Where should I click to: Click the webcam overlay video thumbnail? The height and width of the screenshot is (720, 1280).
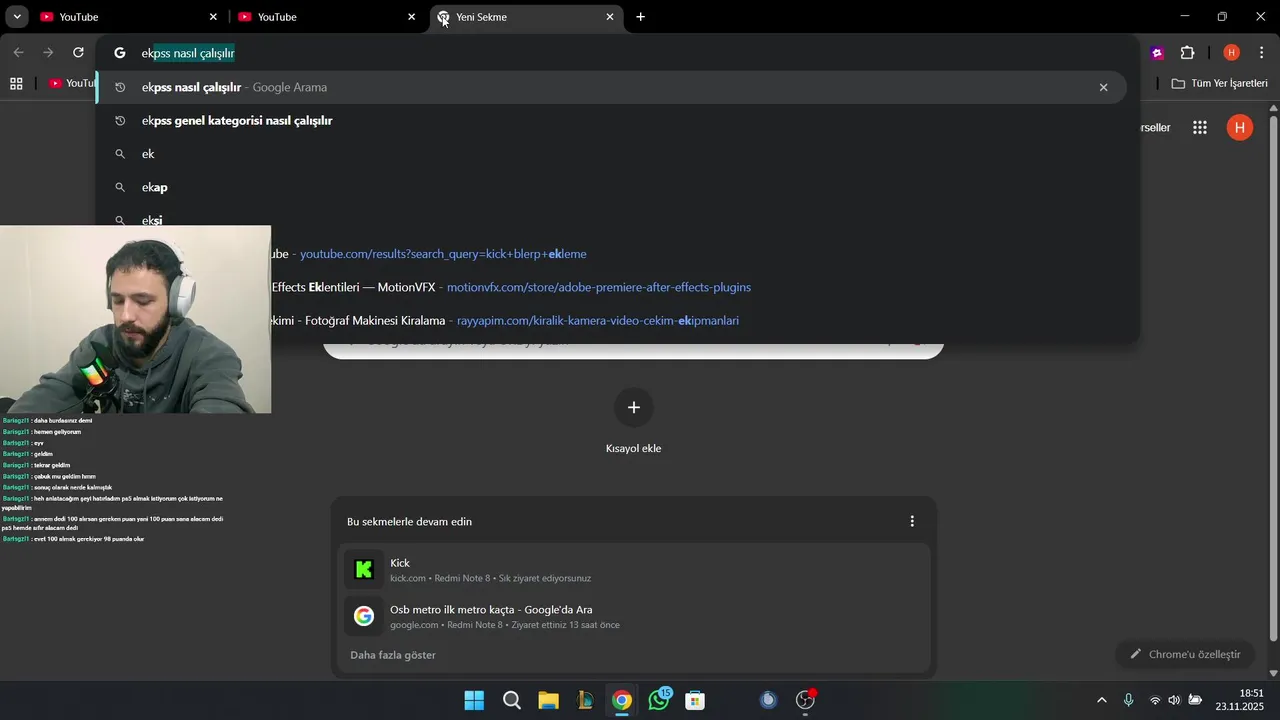[x=135, y=319]
